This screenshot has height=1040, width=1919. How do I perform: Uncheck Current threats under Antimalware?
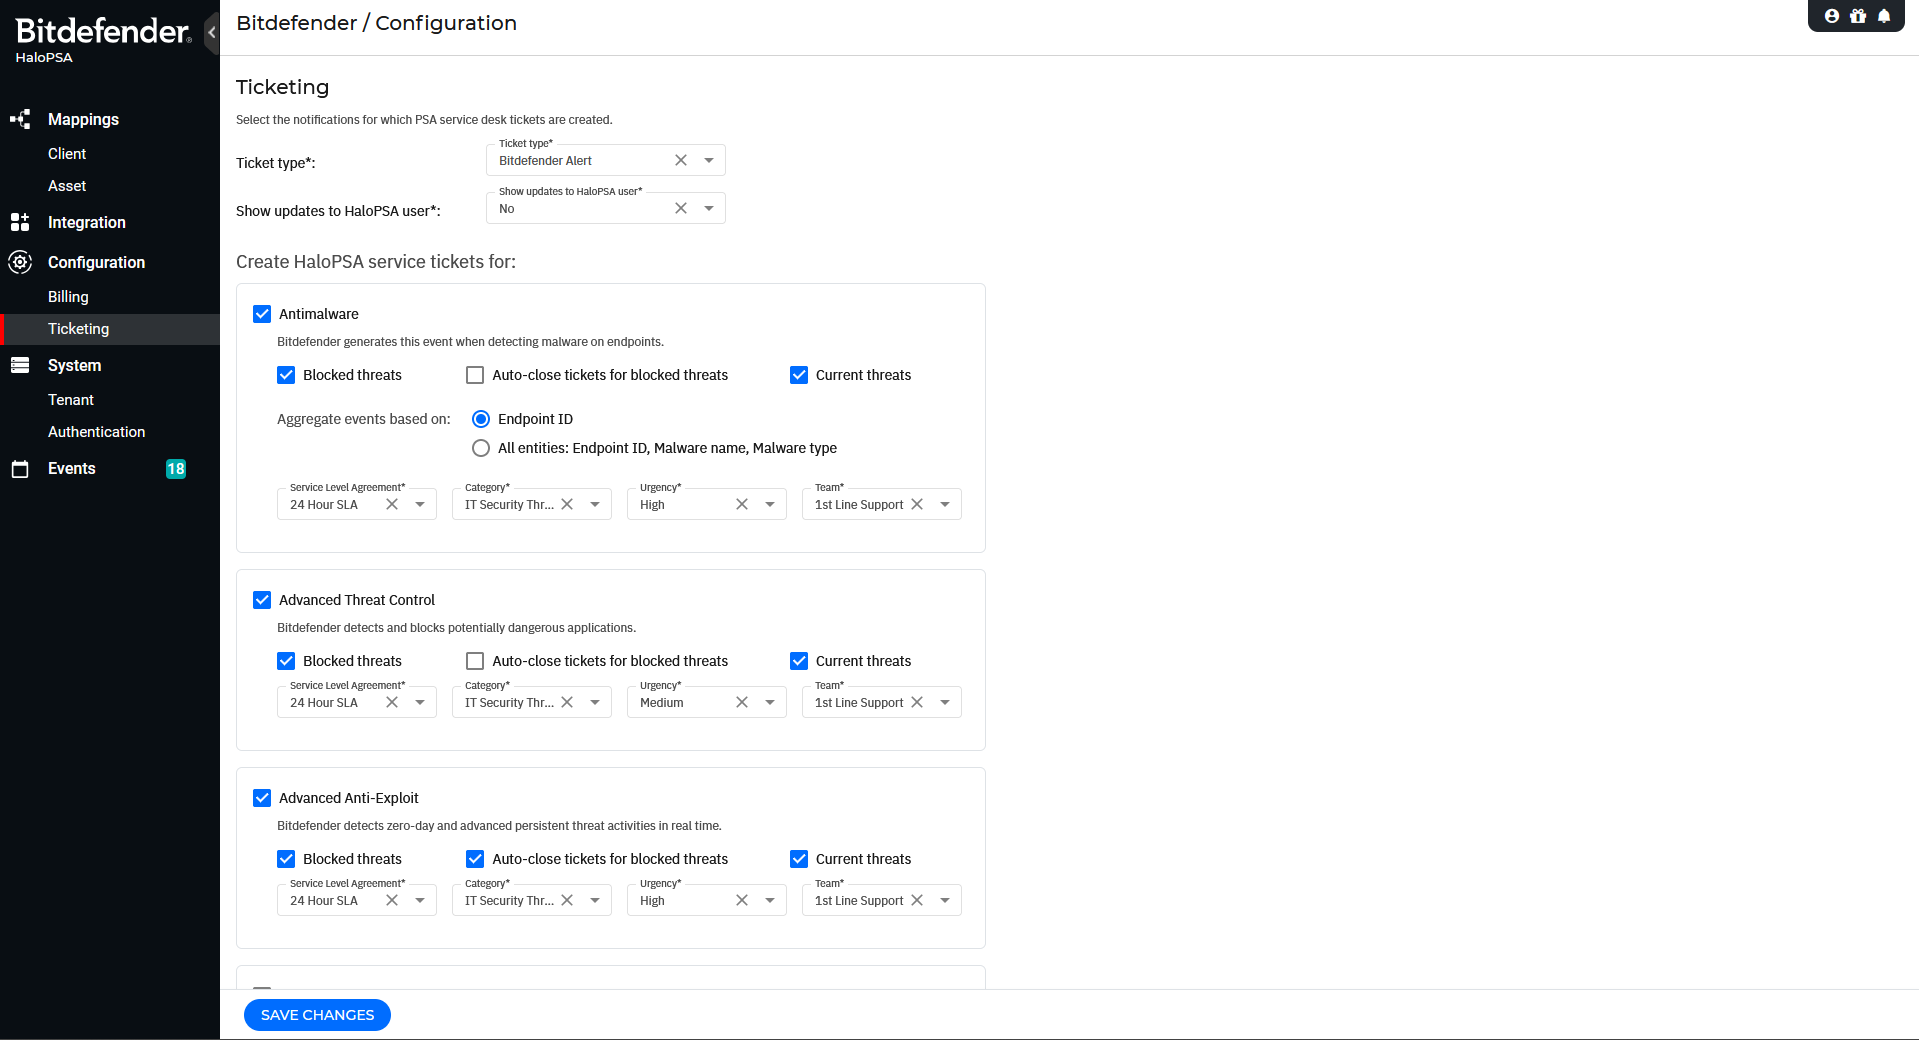point(799,375)
